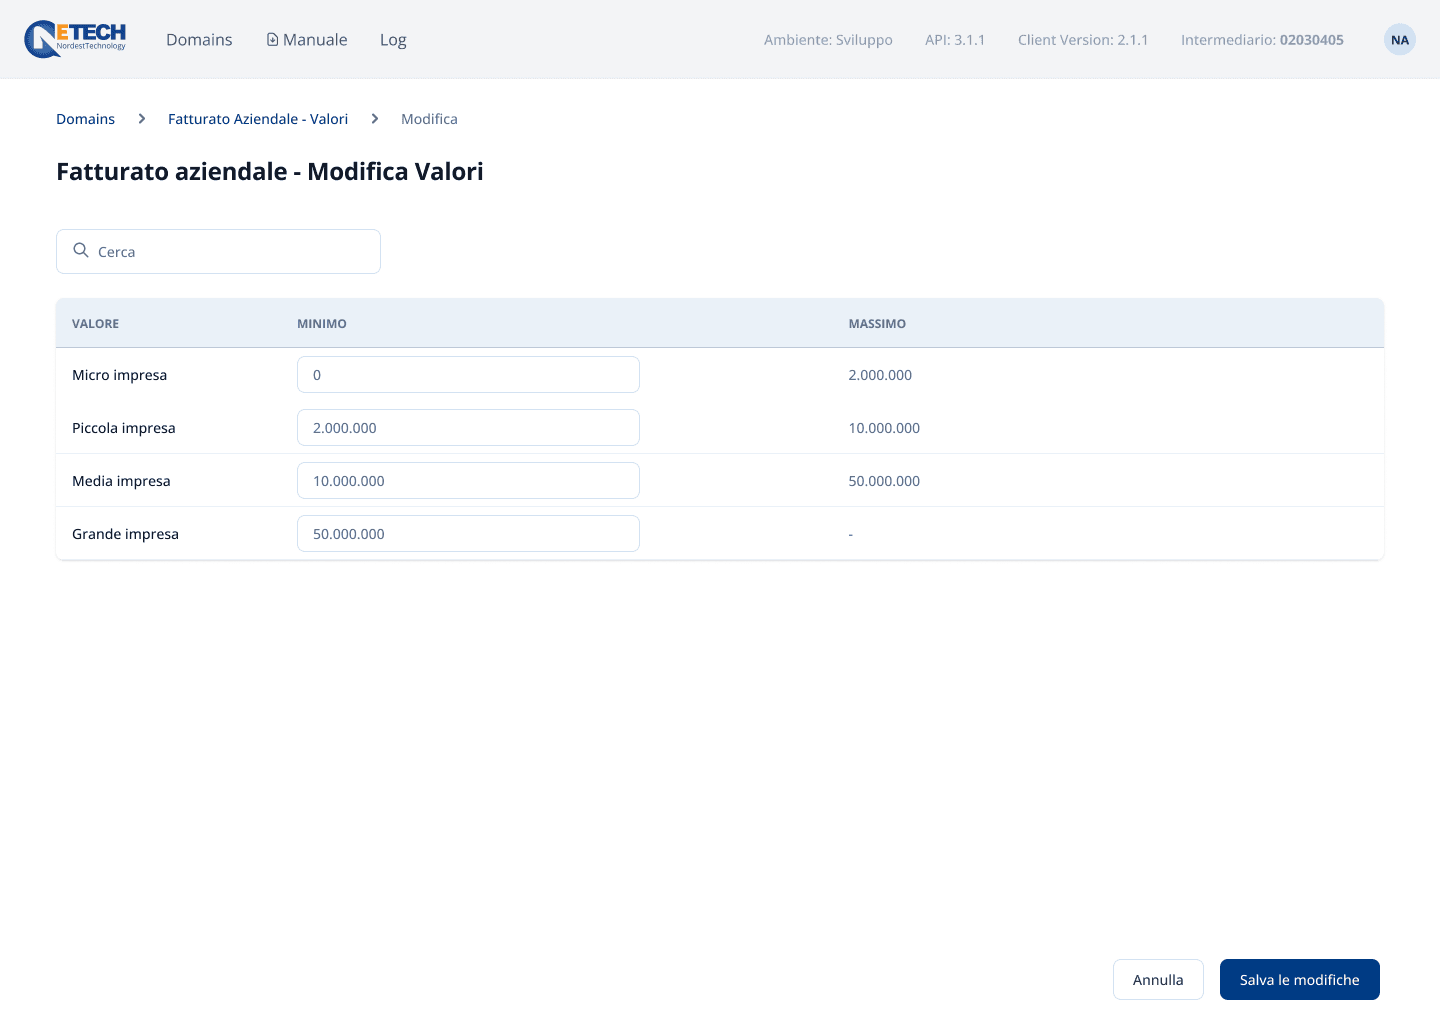This screenshot has width=1440, height=1024.
Task: Edit the Grande impresa minimum field
Action: coord(468,534)
